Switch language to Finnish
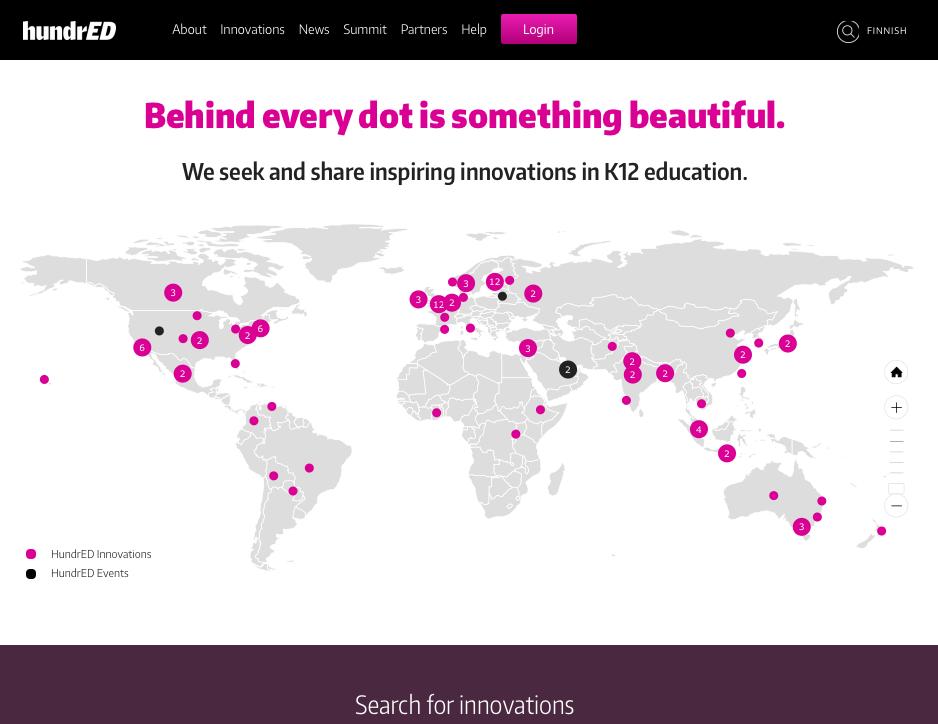Viewport: 938px width, 724px height. pos(887,31)
